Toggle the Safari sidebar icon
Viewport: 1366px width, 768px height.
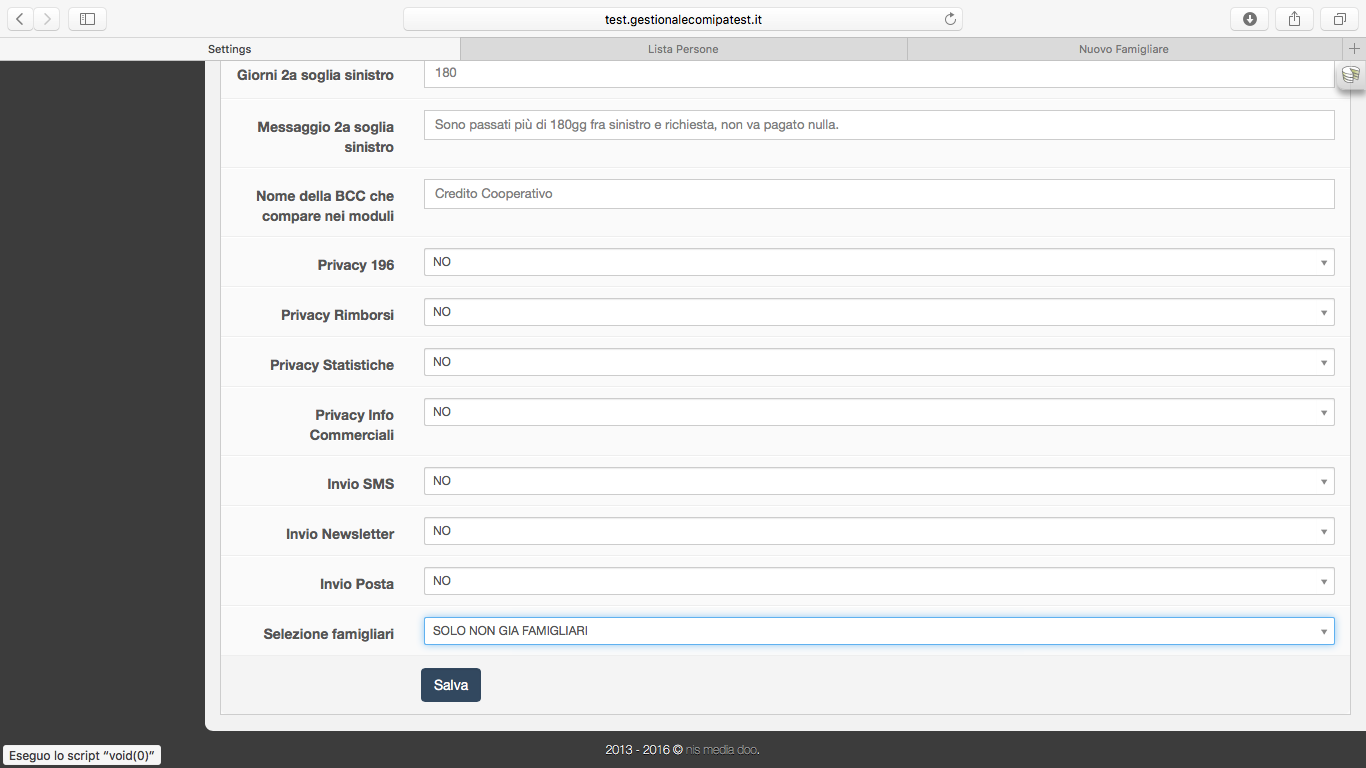pos(87,18)
